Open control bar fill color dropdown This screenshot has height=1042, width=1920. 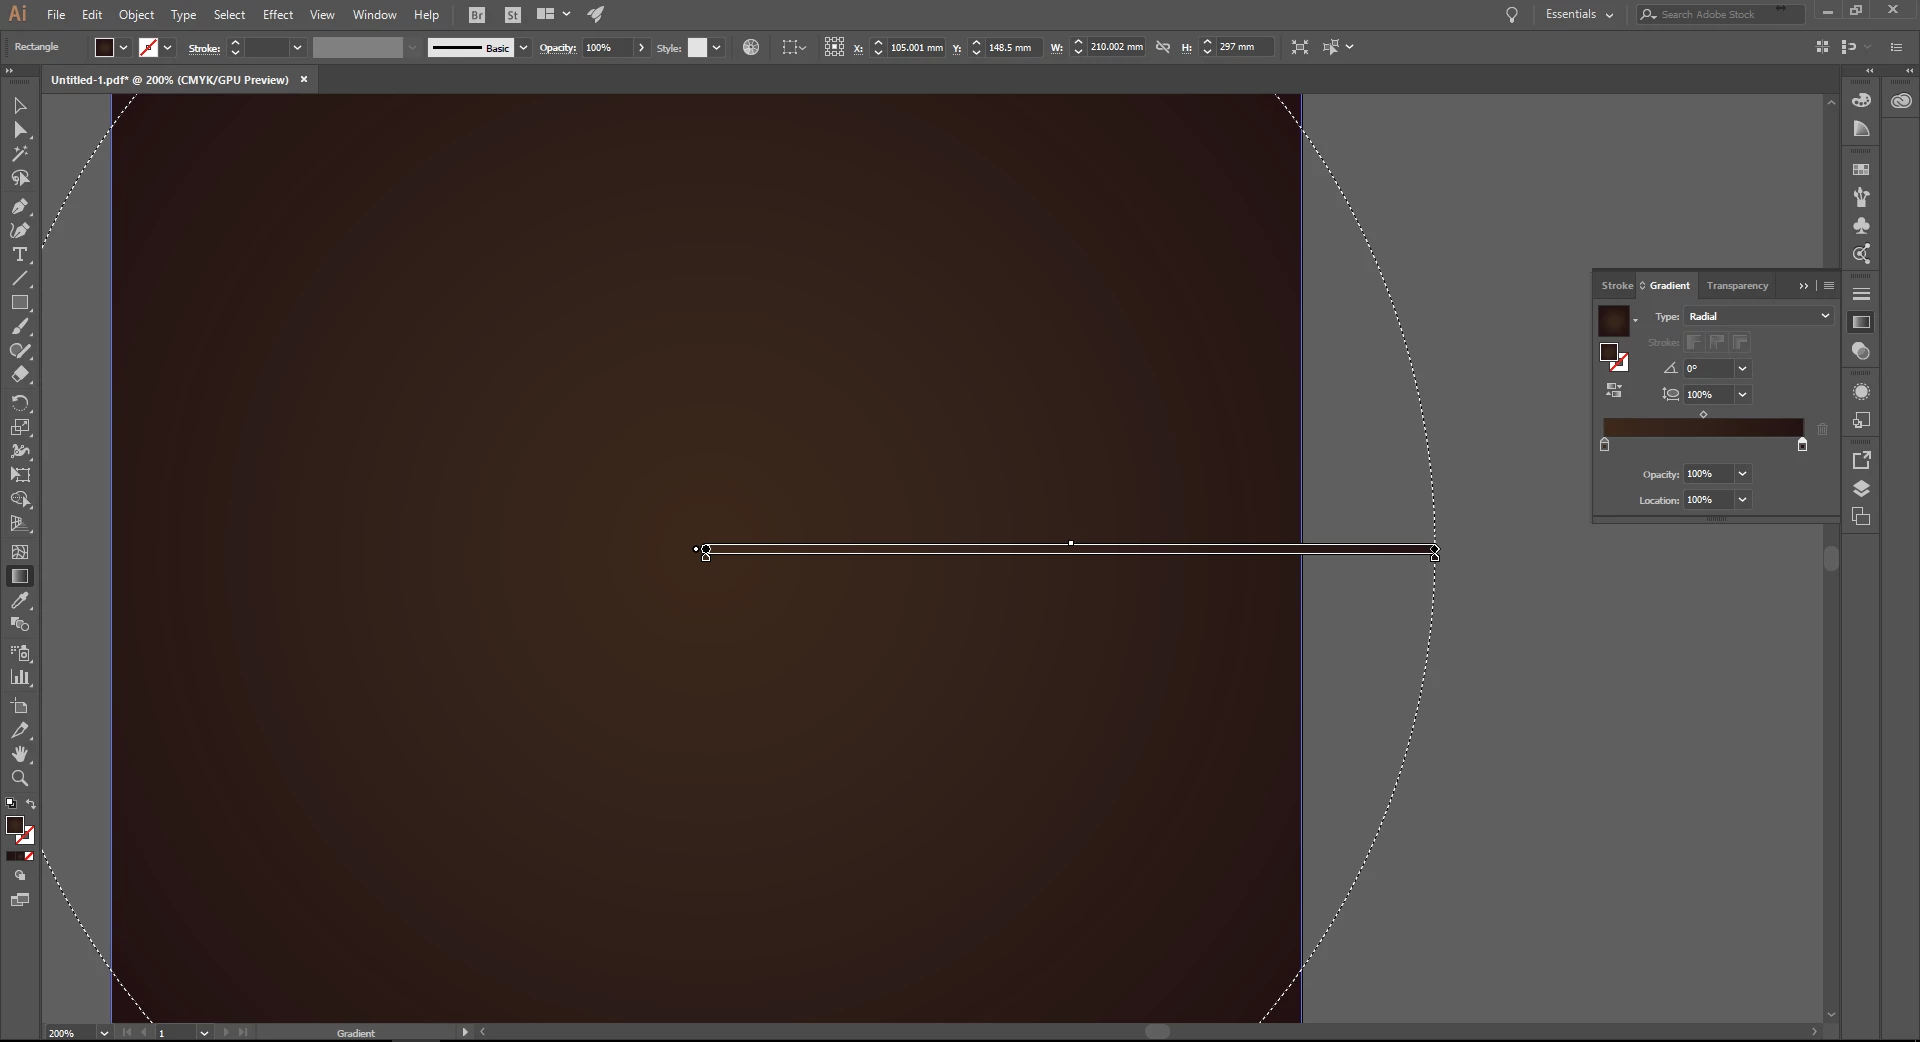coord(123,47)
